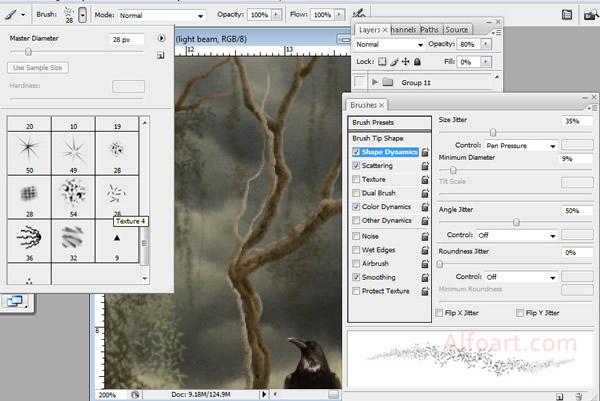The height and width of the screenshot is (401, 600).
Task: Enable the Texture checkbox
Action: [356, 179]
